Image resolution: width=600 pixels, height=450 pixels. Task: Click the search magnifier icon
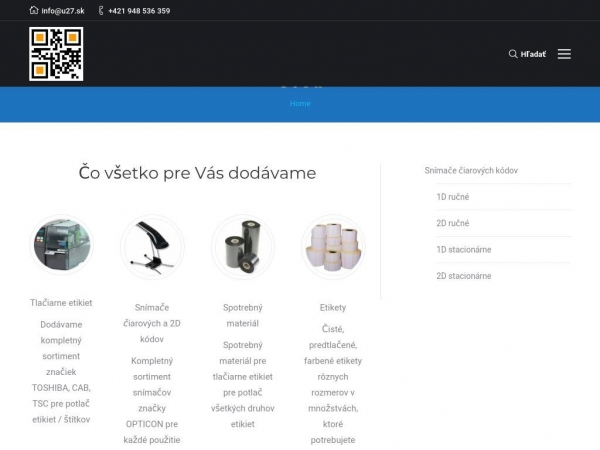[513, 54]
